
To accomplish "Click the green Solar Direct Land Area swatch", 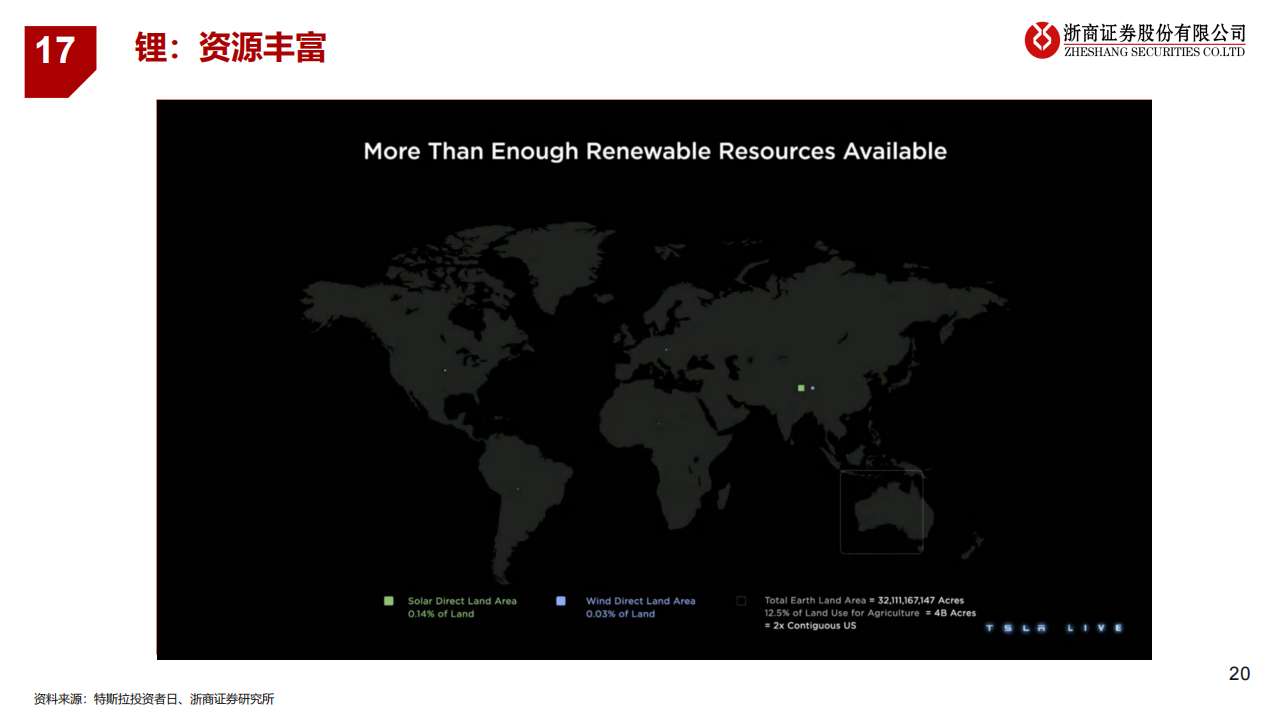I will pyautogui.click(x=389, y=601).
